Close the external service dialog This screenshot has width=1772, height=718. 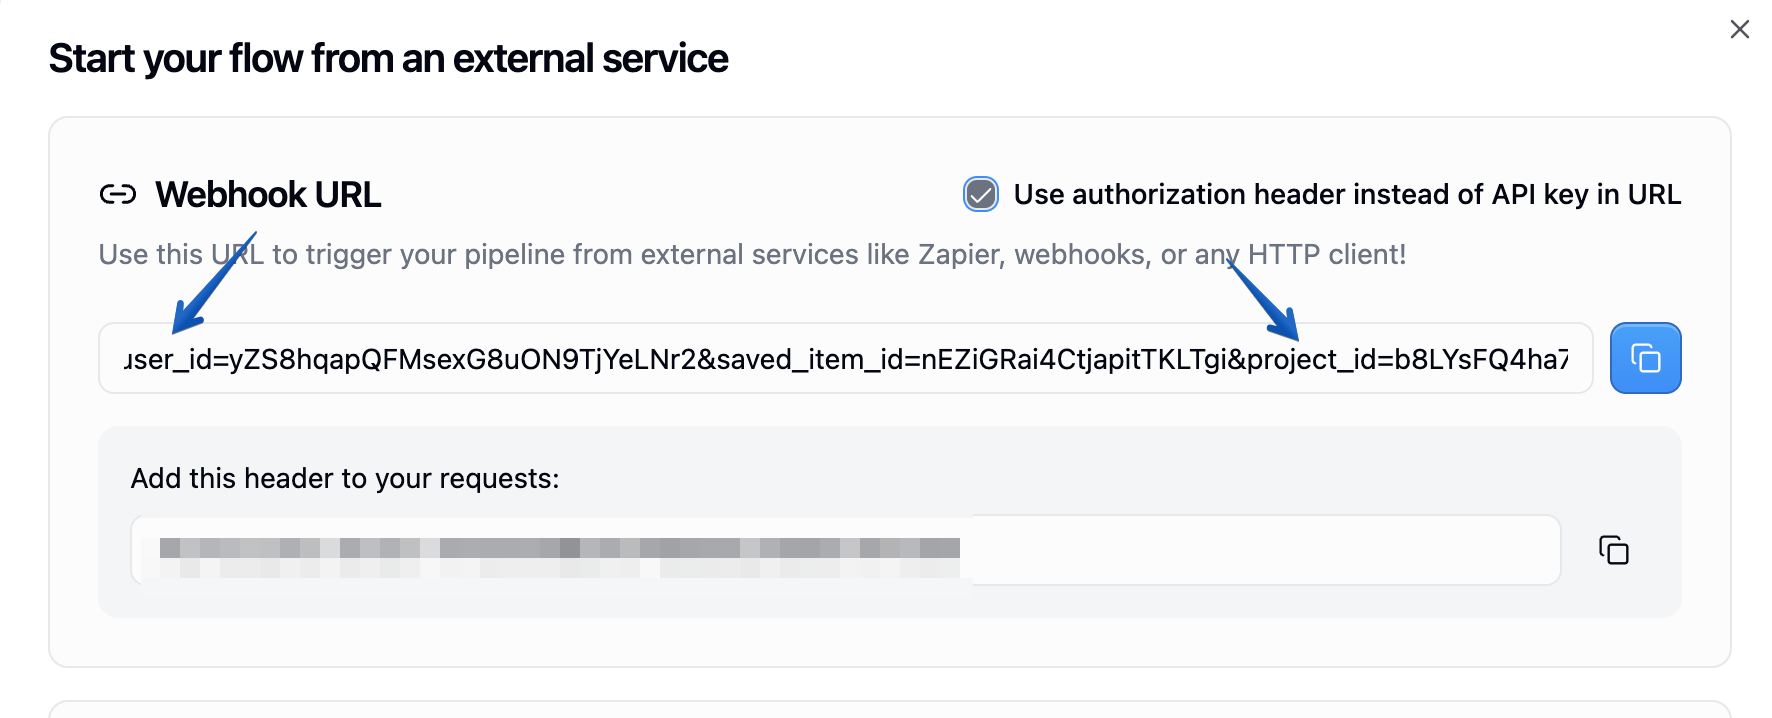(1739, 30)
